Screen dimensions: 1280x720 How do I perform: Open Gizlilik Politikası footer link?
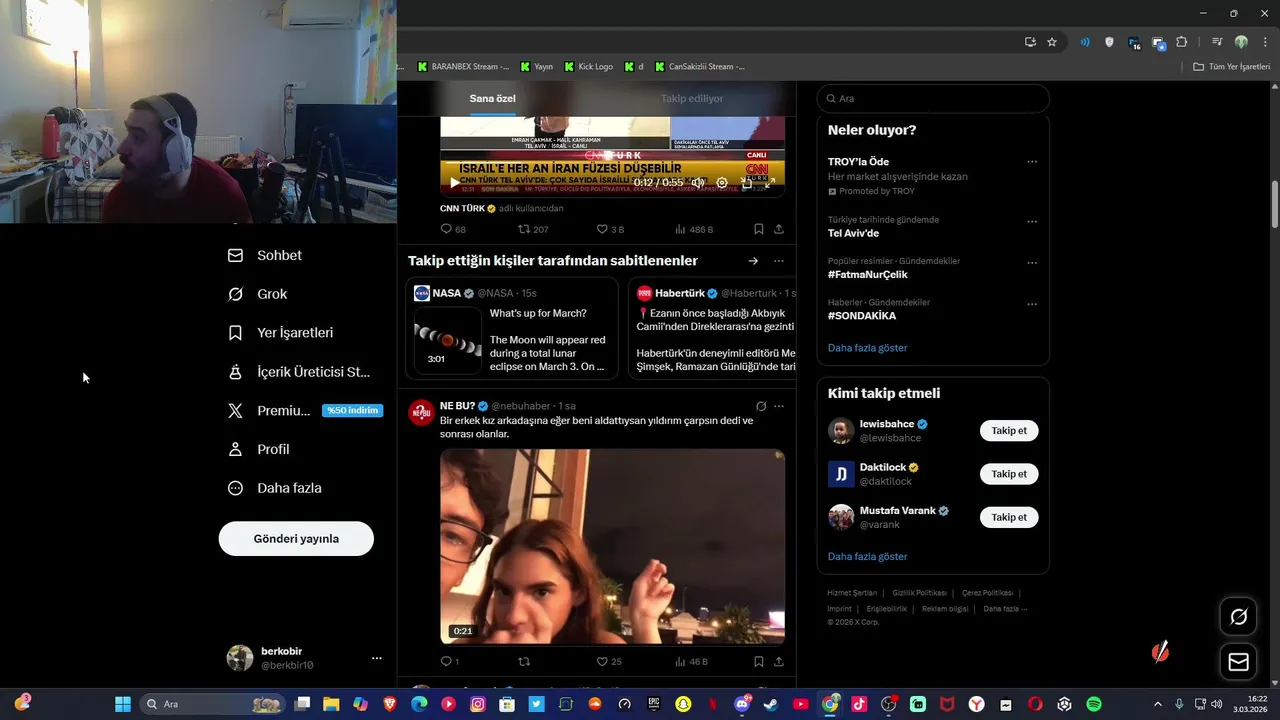[919, 593]
